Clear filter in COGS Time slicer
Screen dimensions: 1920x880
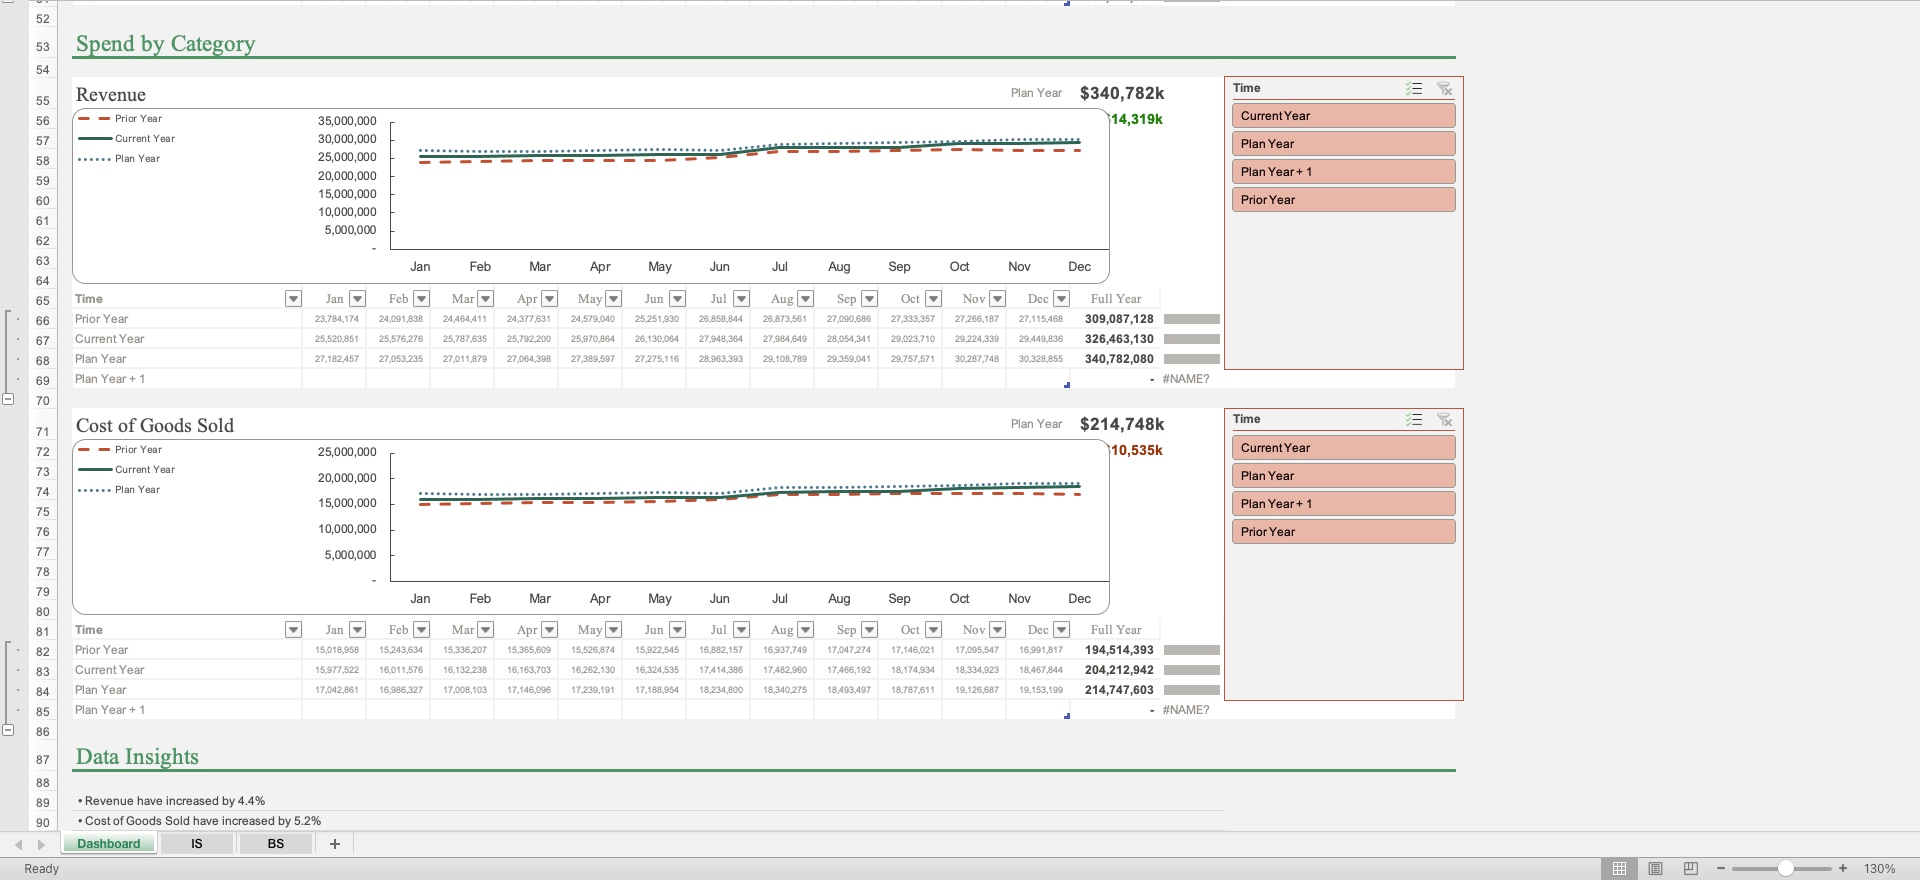(x=1444, y=420)
